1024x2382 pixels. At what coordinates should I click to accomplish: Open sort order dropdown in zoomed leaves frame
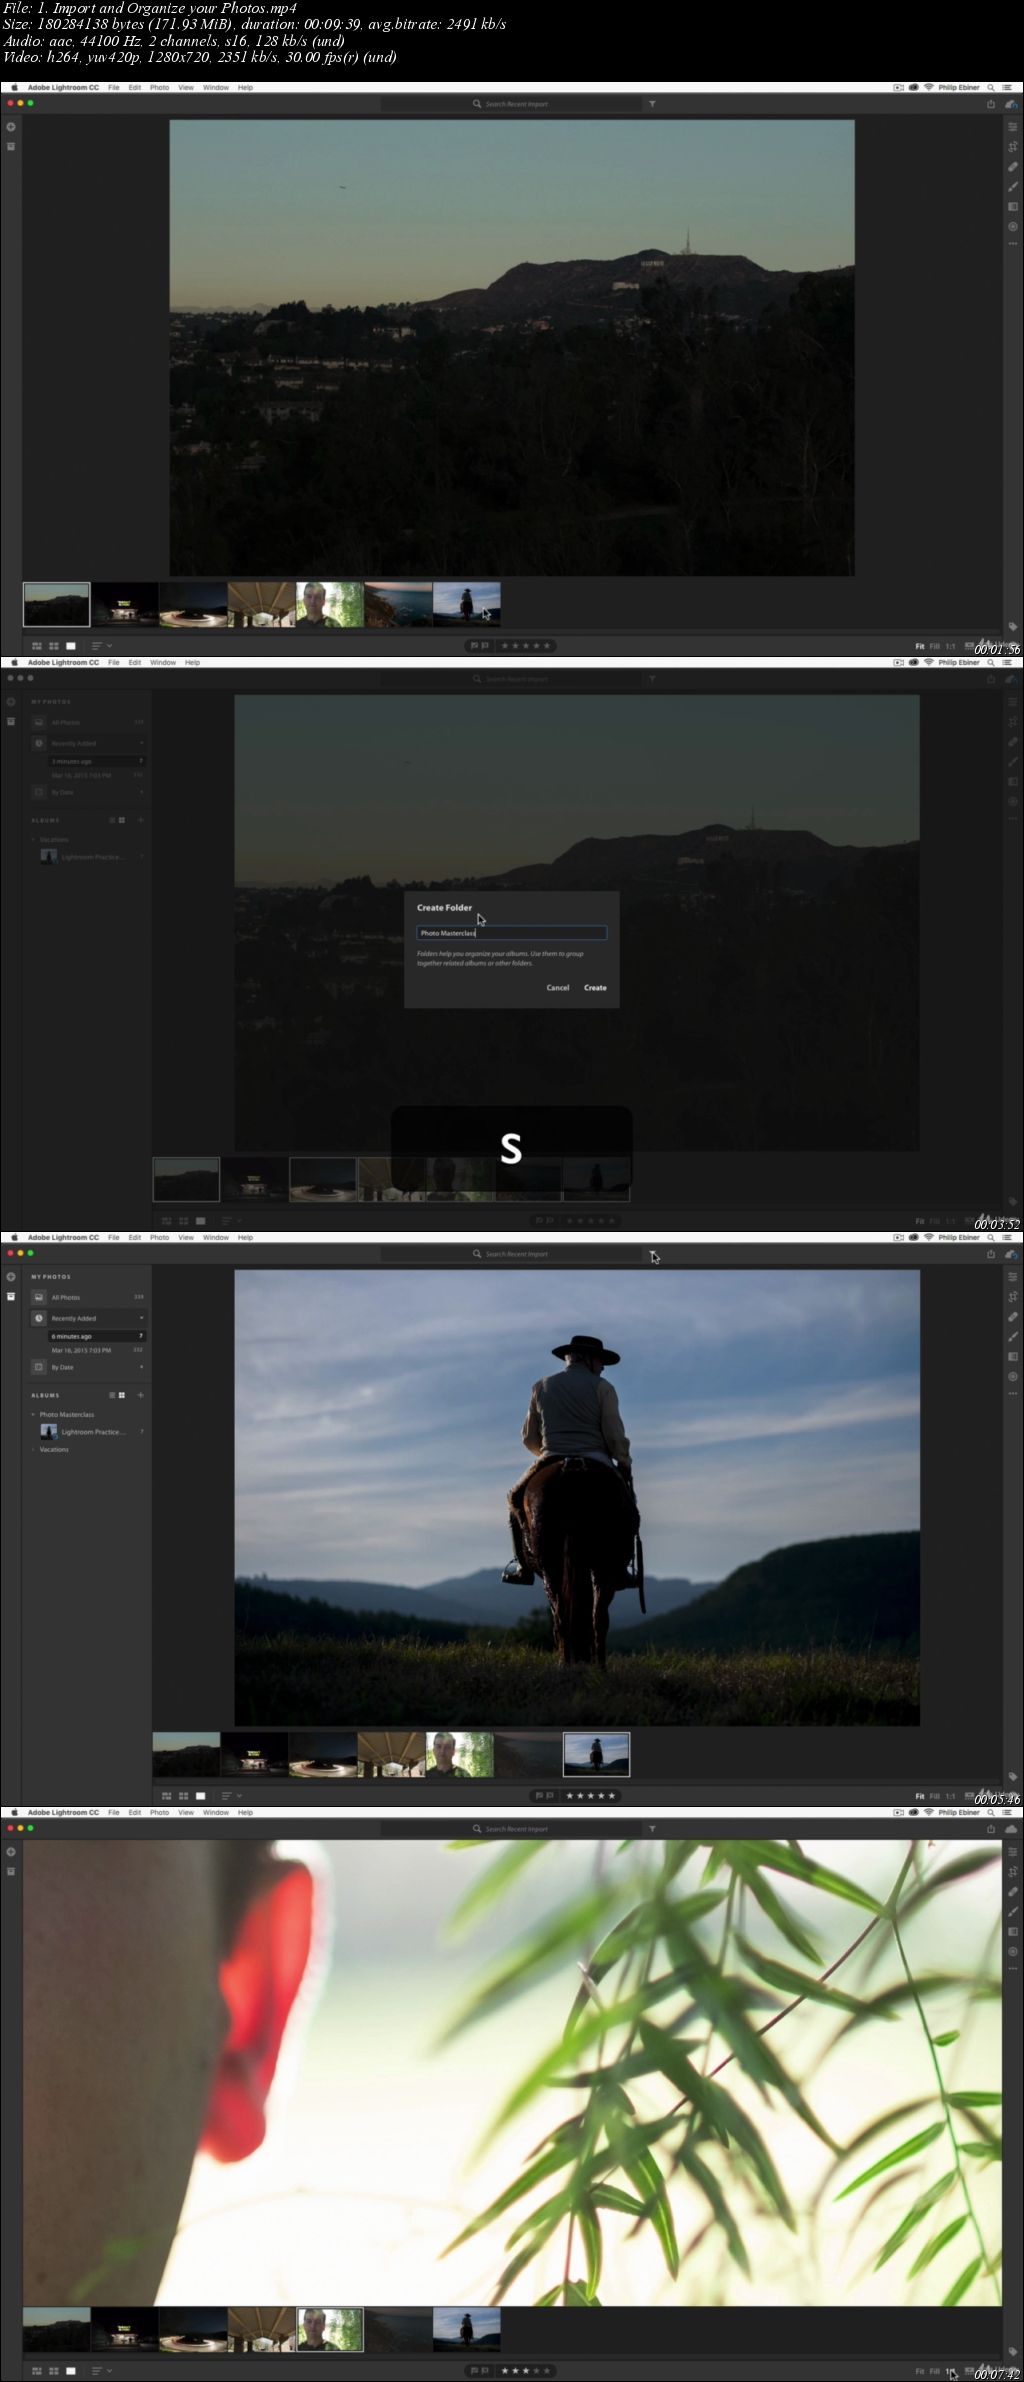pos(101,2371)
